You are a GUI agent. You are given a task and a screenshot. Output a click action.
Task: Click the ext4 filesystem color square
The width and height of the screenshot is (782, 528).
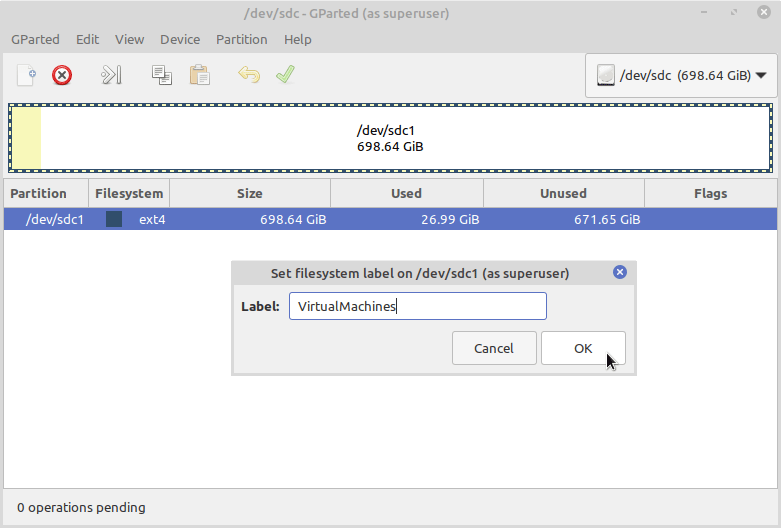point(114,219)
